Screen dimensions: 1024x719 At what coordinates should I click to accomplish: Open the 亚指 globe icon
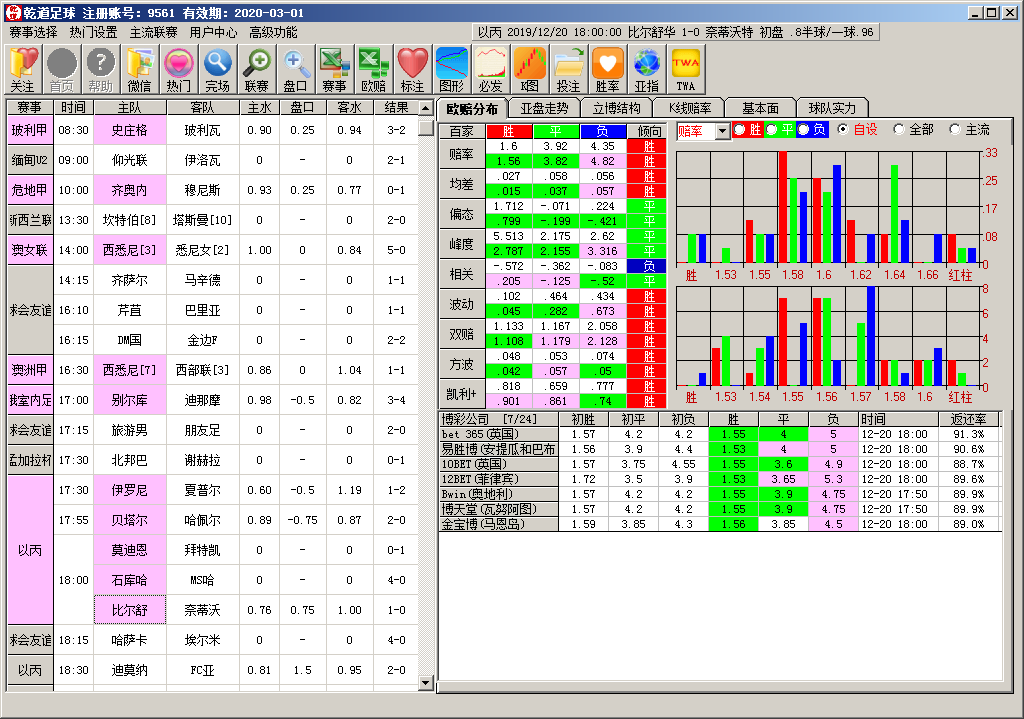pos(647,70)
